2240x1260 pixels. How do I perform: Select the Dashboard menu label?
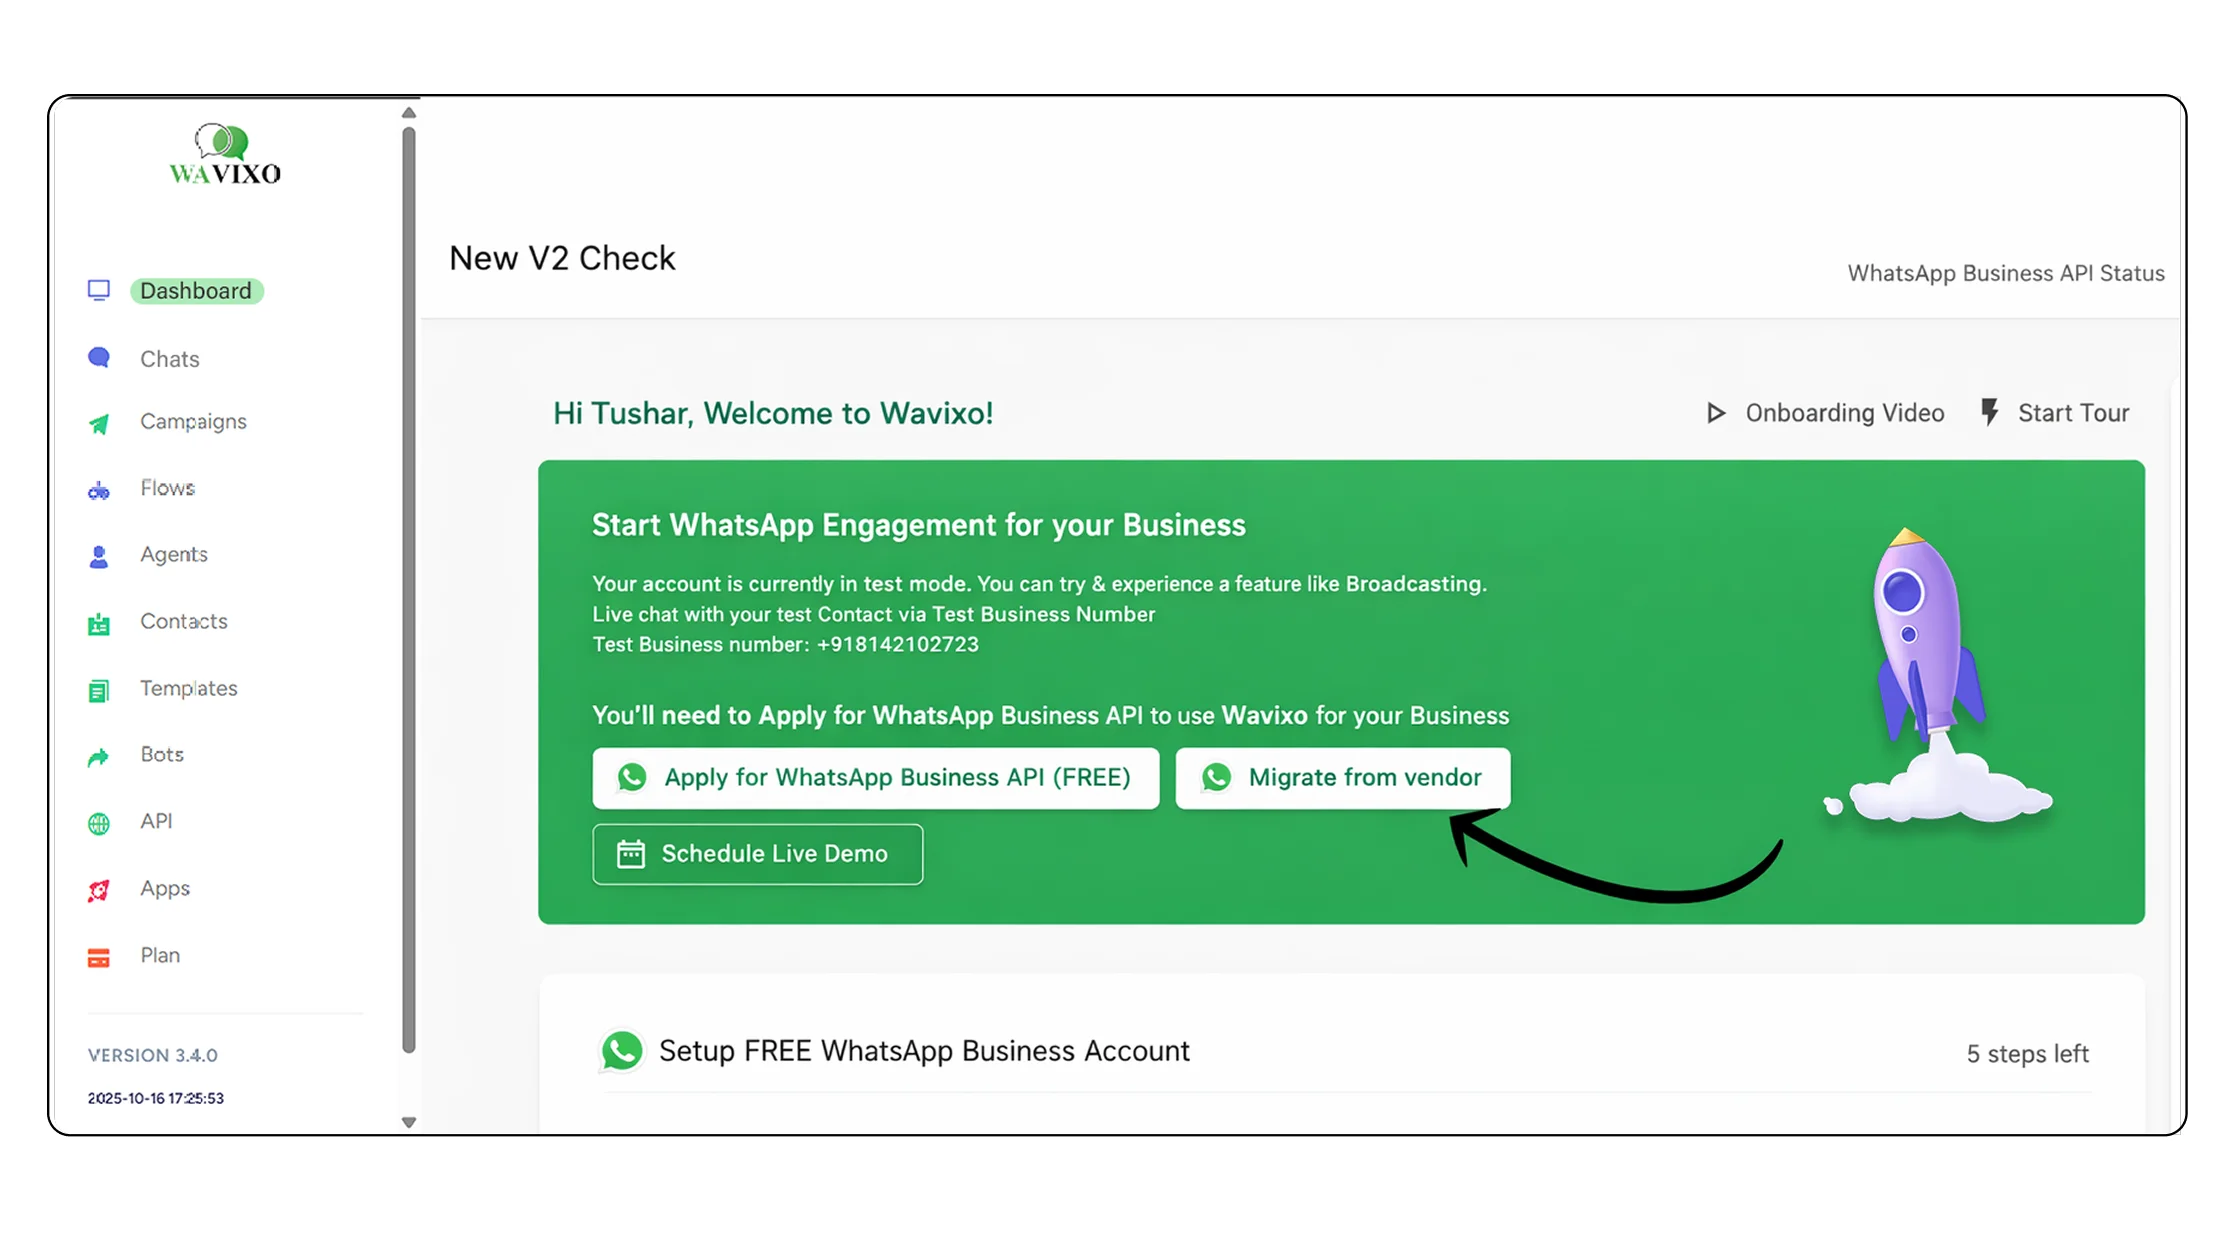(x=196, y=291)
